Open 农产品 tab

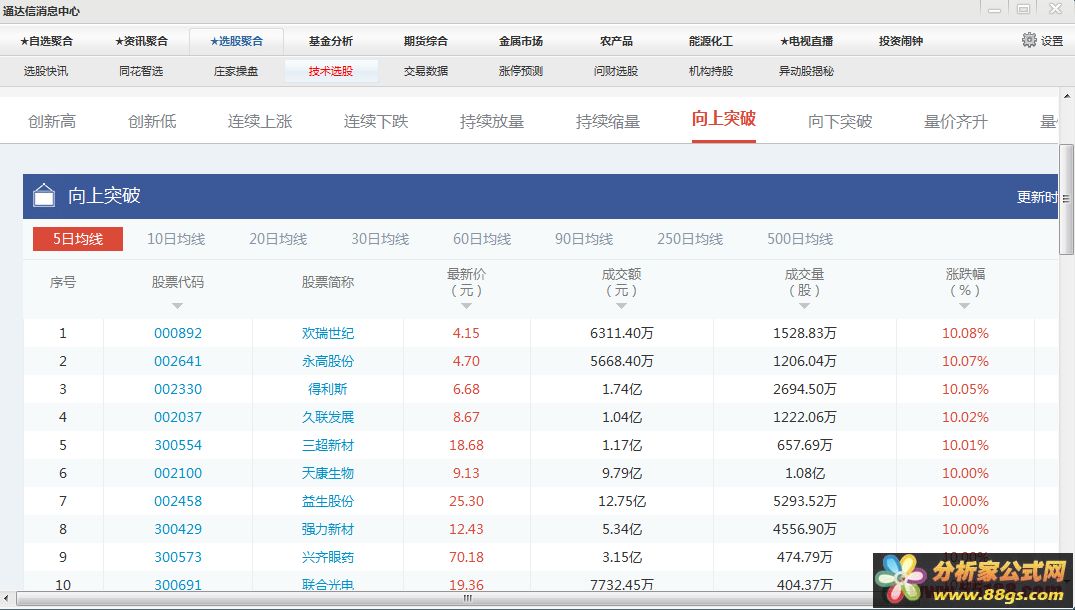pos(616,41)
